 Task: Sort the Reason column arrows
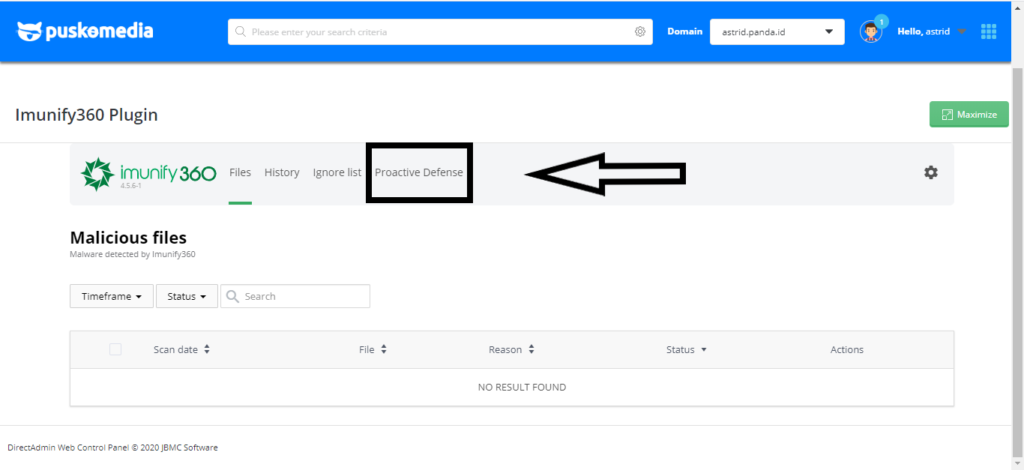[531, 350]
